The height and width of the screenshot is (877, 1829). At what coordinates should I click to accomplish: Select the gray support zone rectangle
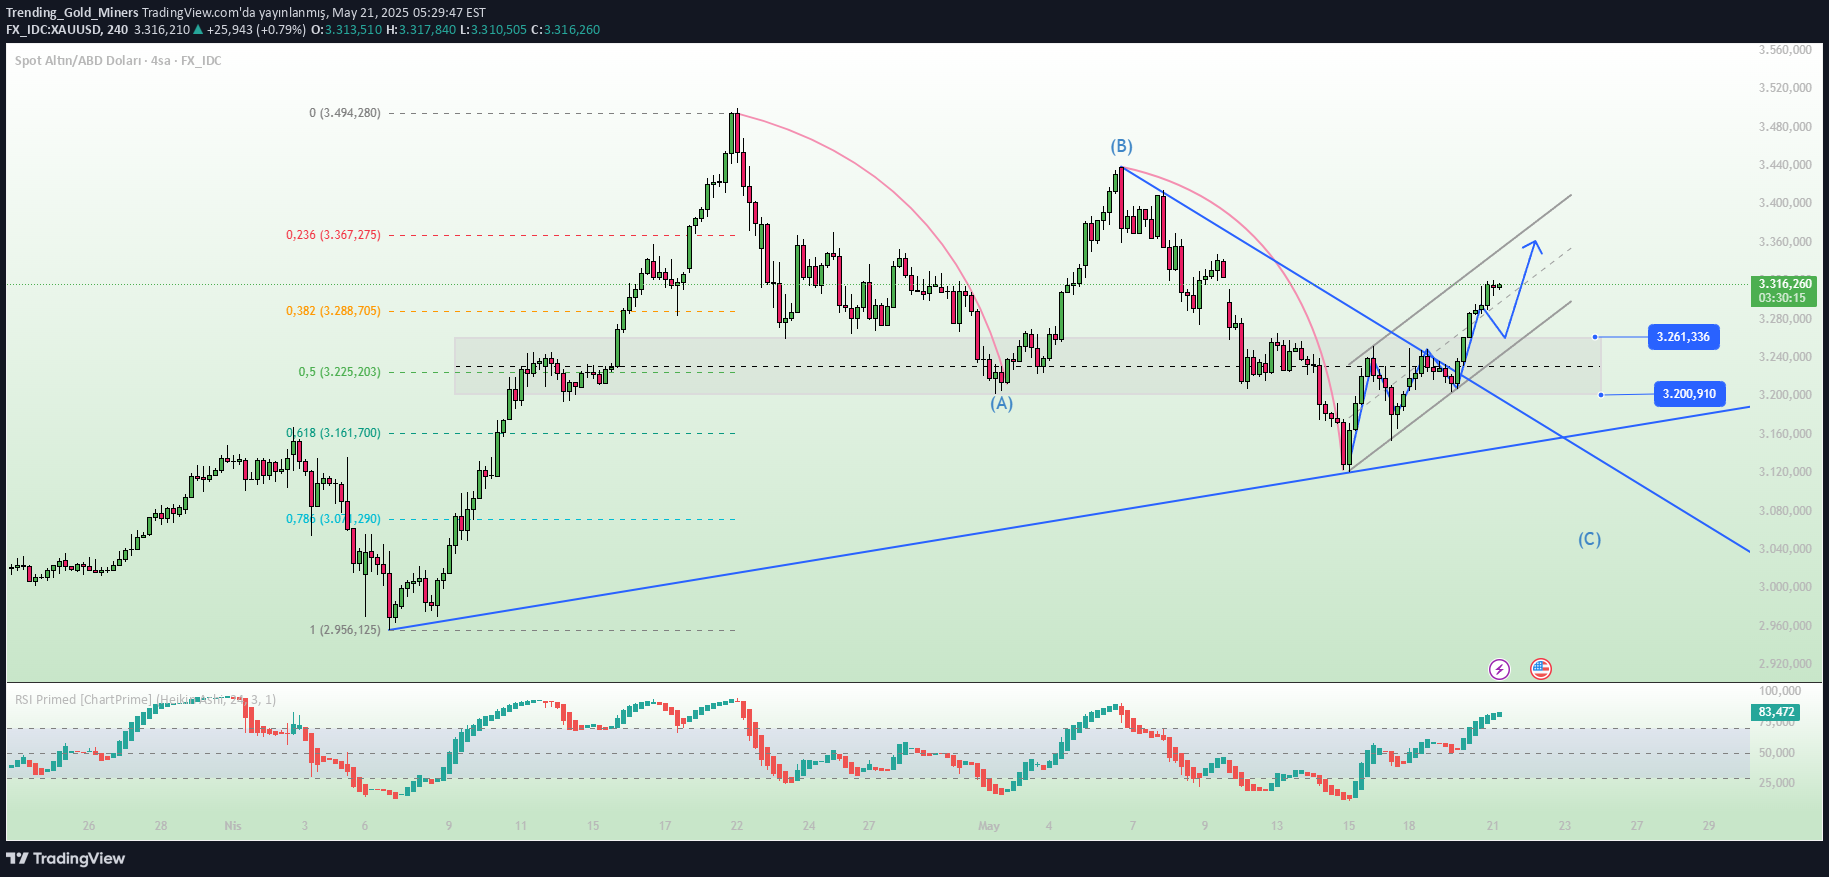click(1027, 366)
